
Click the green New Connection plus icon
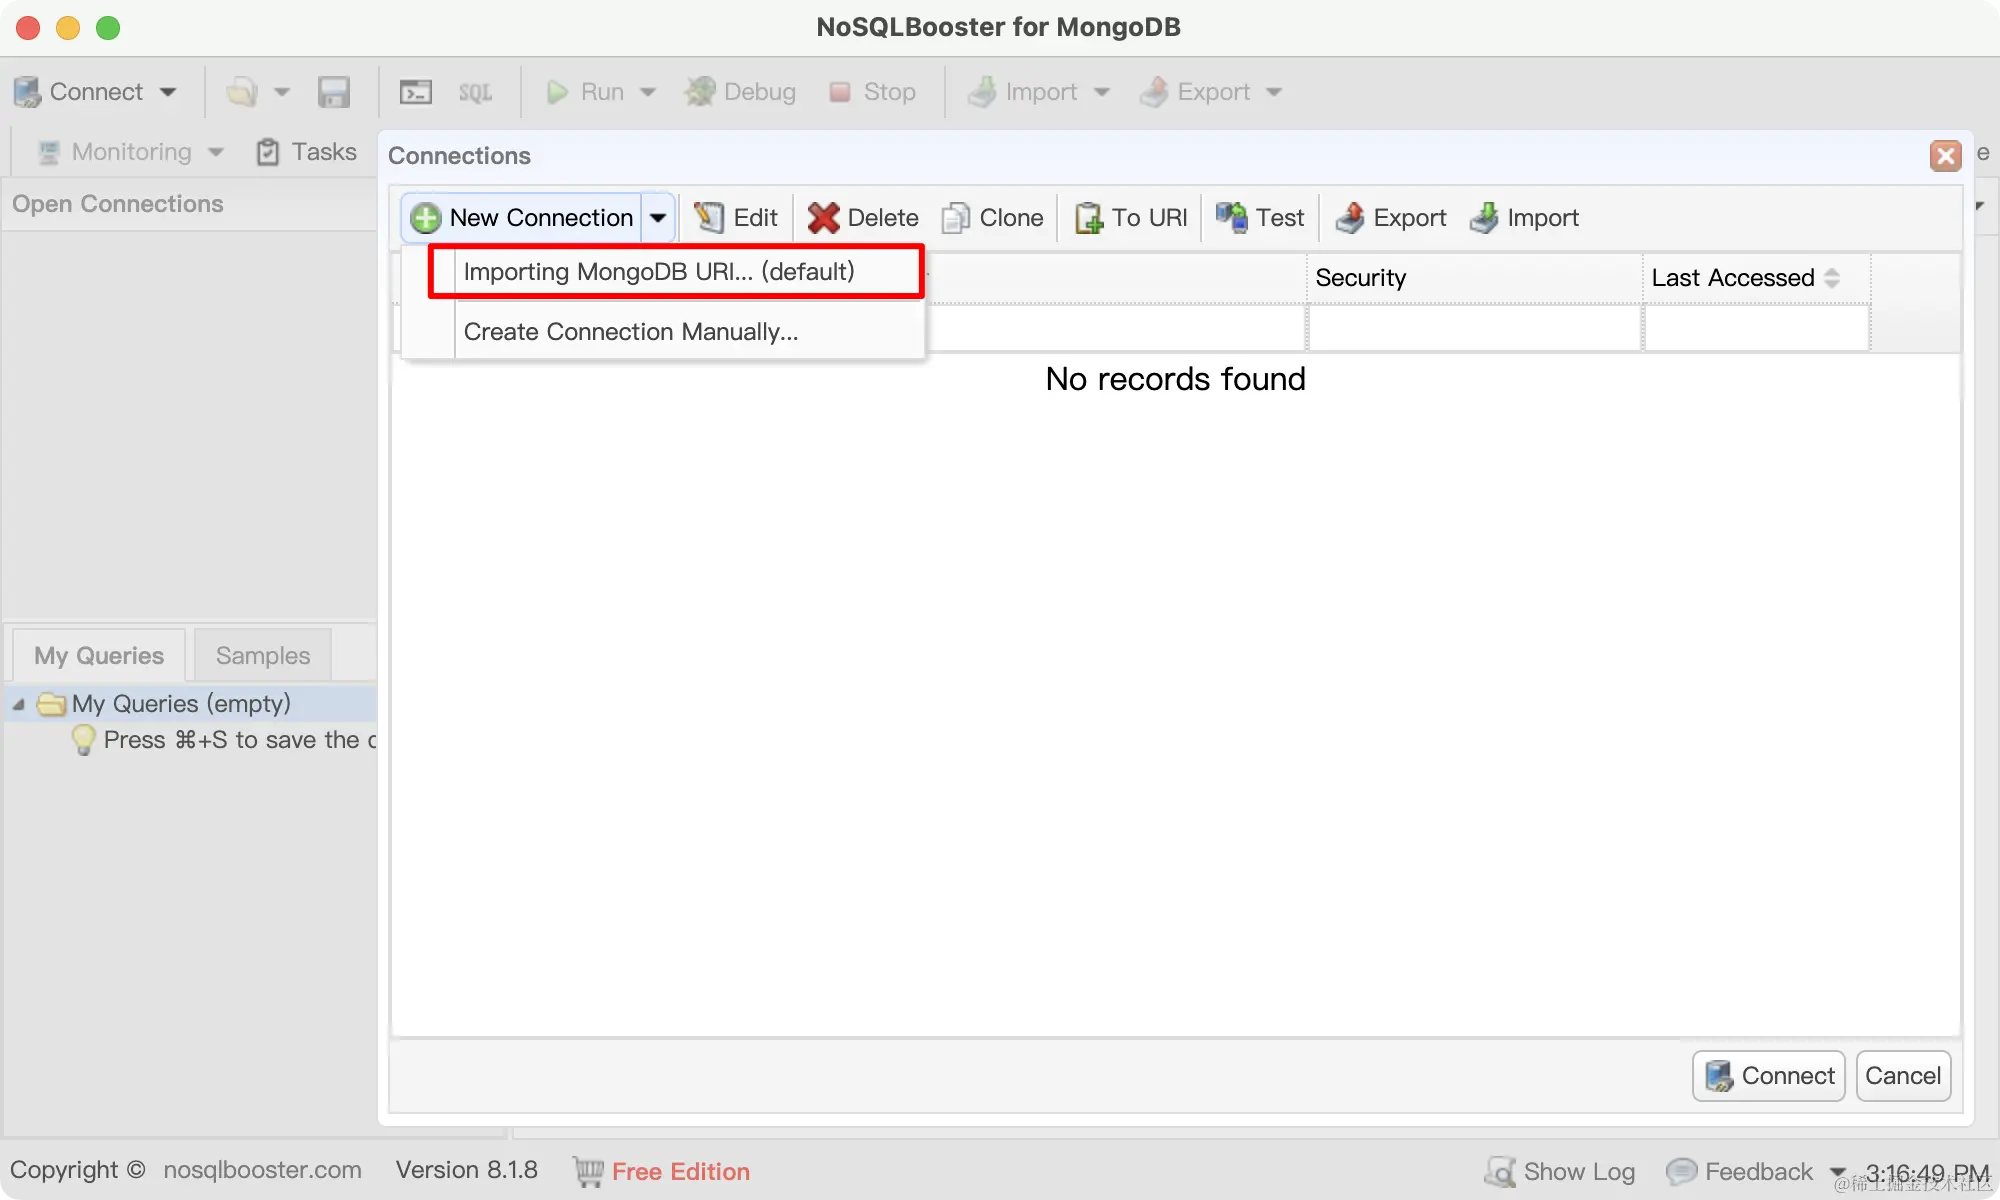[x=426, y=217]
